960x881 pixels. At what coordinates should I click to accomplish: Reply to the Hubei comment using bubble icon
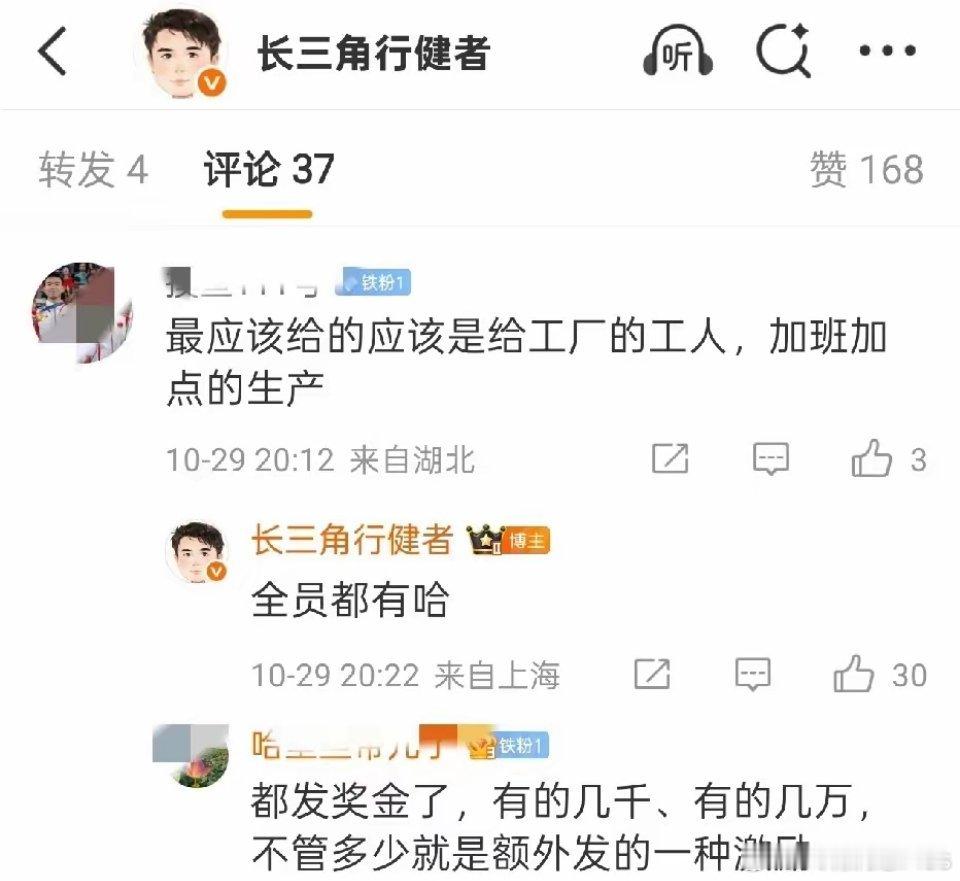[770, 459]
